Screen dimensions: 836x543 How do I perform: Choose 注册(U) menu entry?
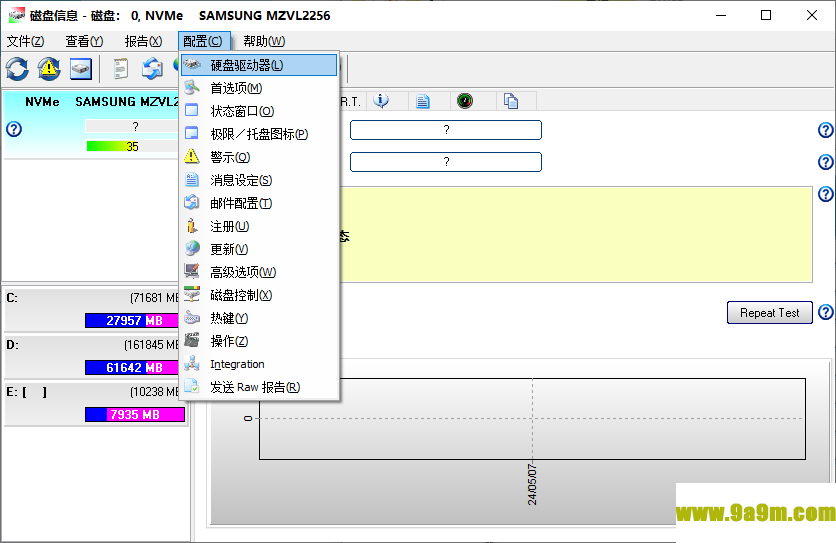pos(259,226)
